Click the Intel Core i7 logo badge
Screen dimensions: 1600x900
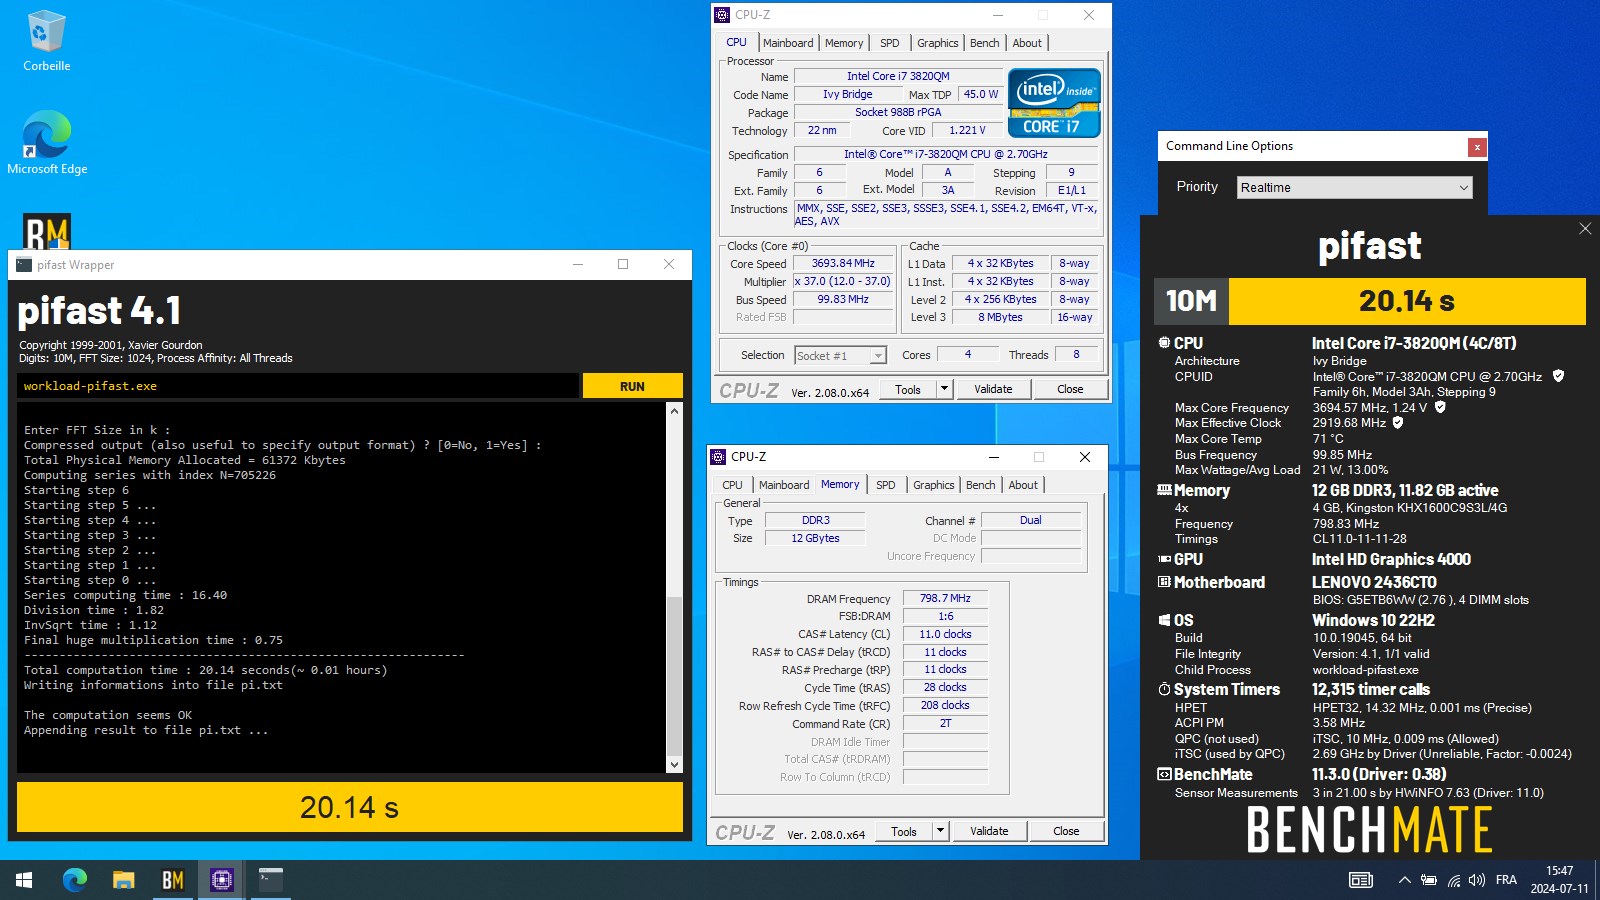click(1055, 103)
